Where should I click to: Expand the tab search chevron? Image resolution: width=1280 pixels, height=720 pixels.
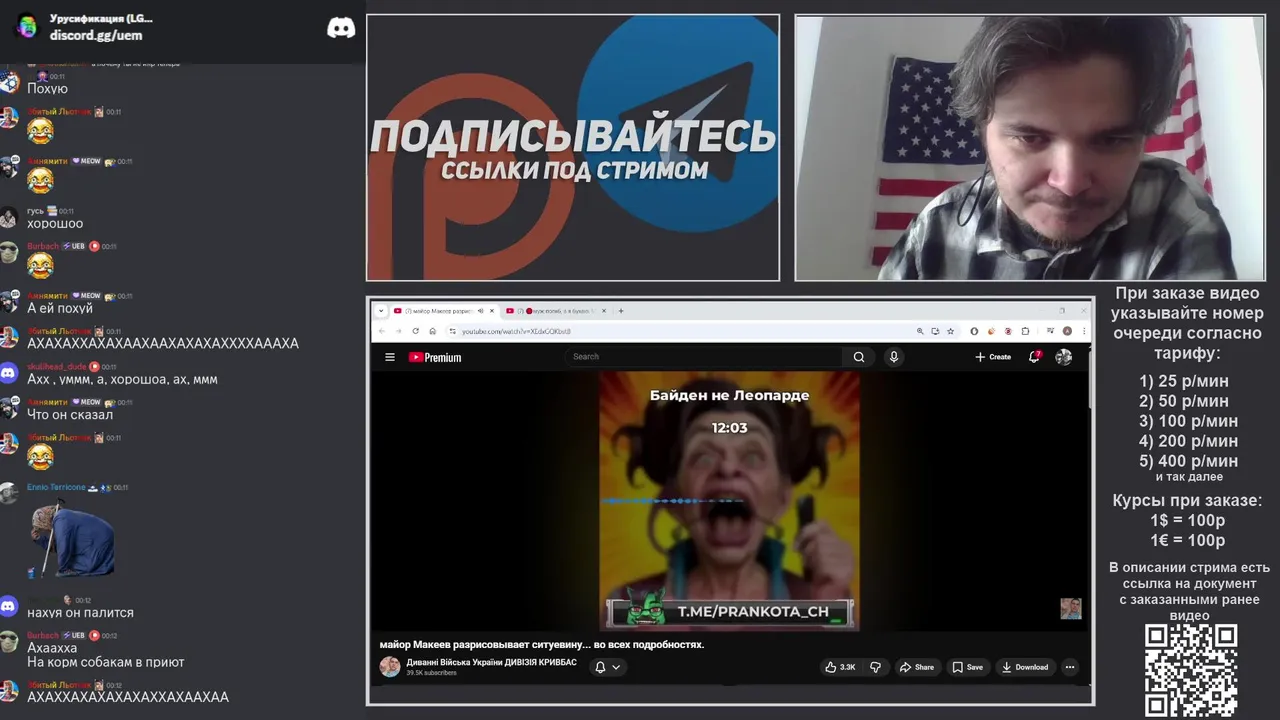point(381,311)
